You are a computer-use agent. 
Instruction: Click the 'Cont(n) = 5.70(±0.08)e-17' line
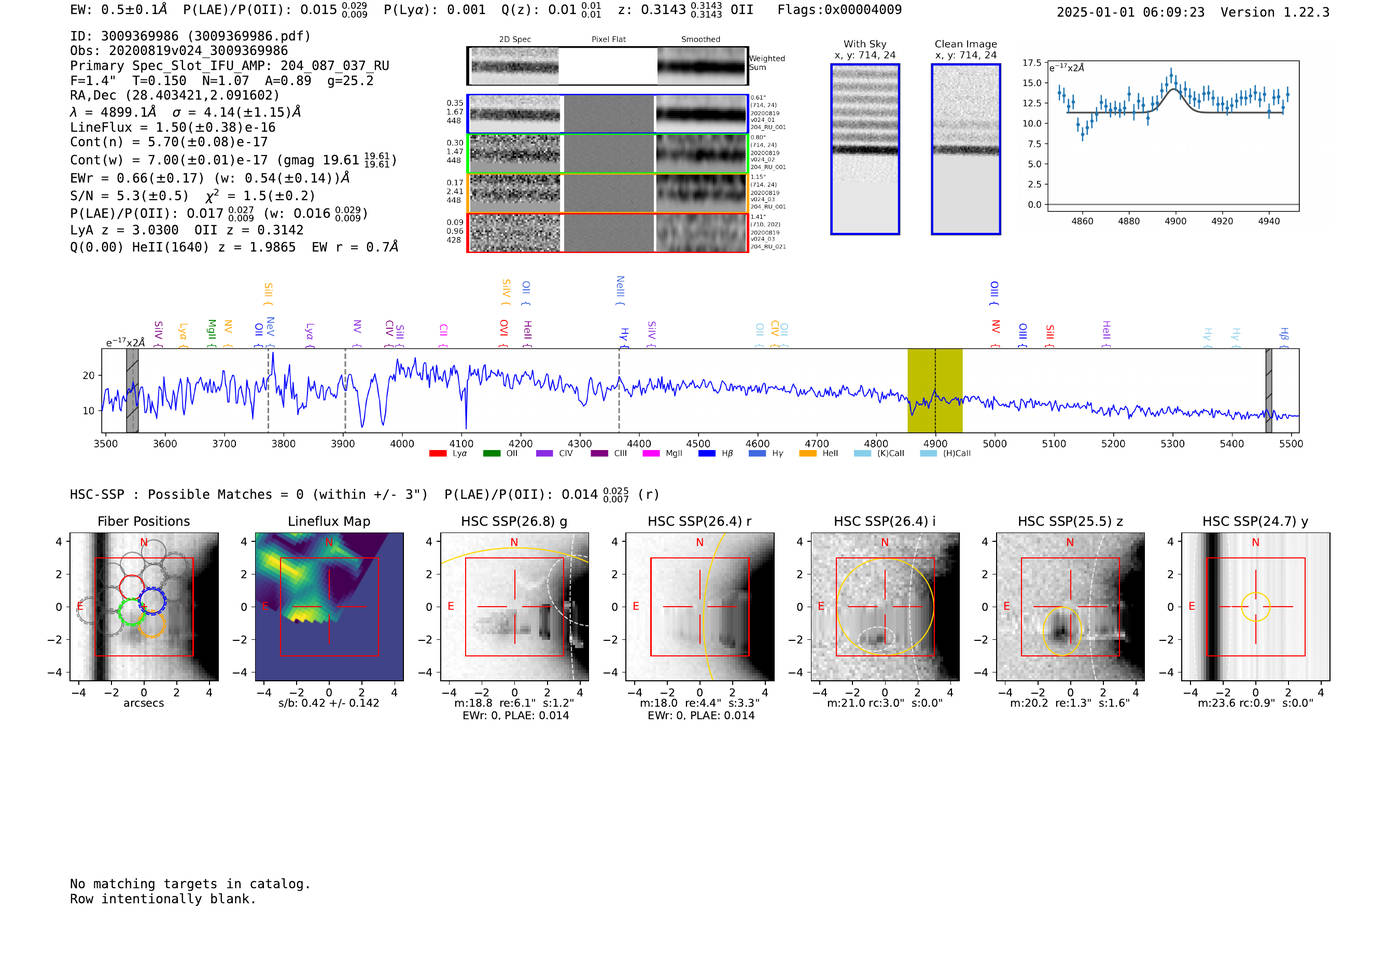pyautogui.click(x=169, y=142)
